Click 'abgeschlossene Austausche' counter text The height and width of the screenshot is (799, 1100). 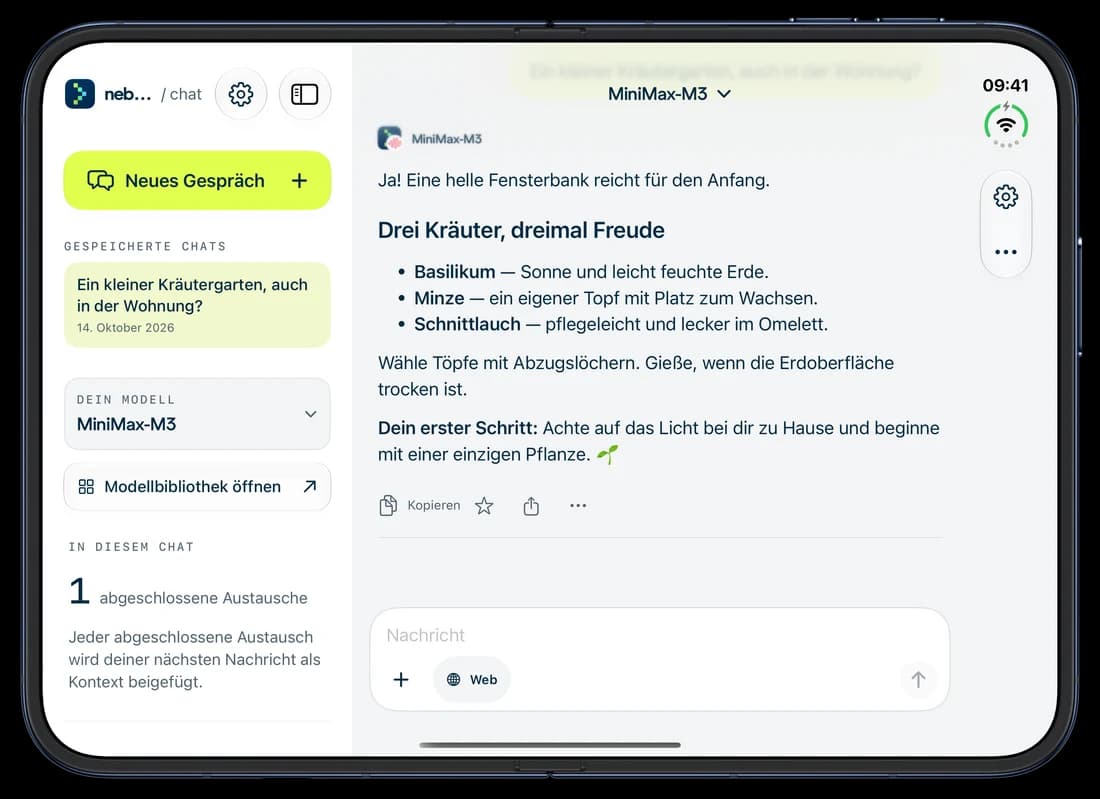click(x=203, y=598)
